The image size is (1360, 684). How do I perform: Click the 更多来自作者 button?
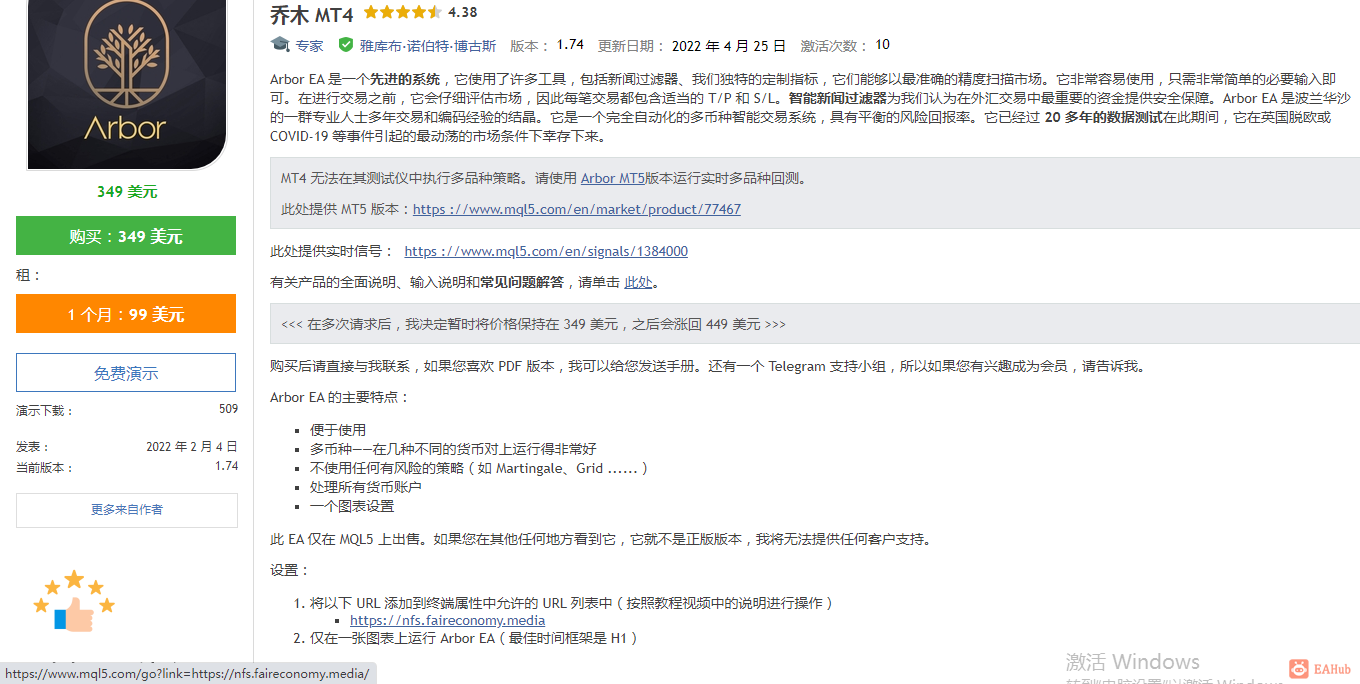coord(127,510)
